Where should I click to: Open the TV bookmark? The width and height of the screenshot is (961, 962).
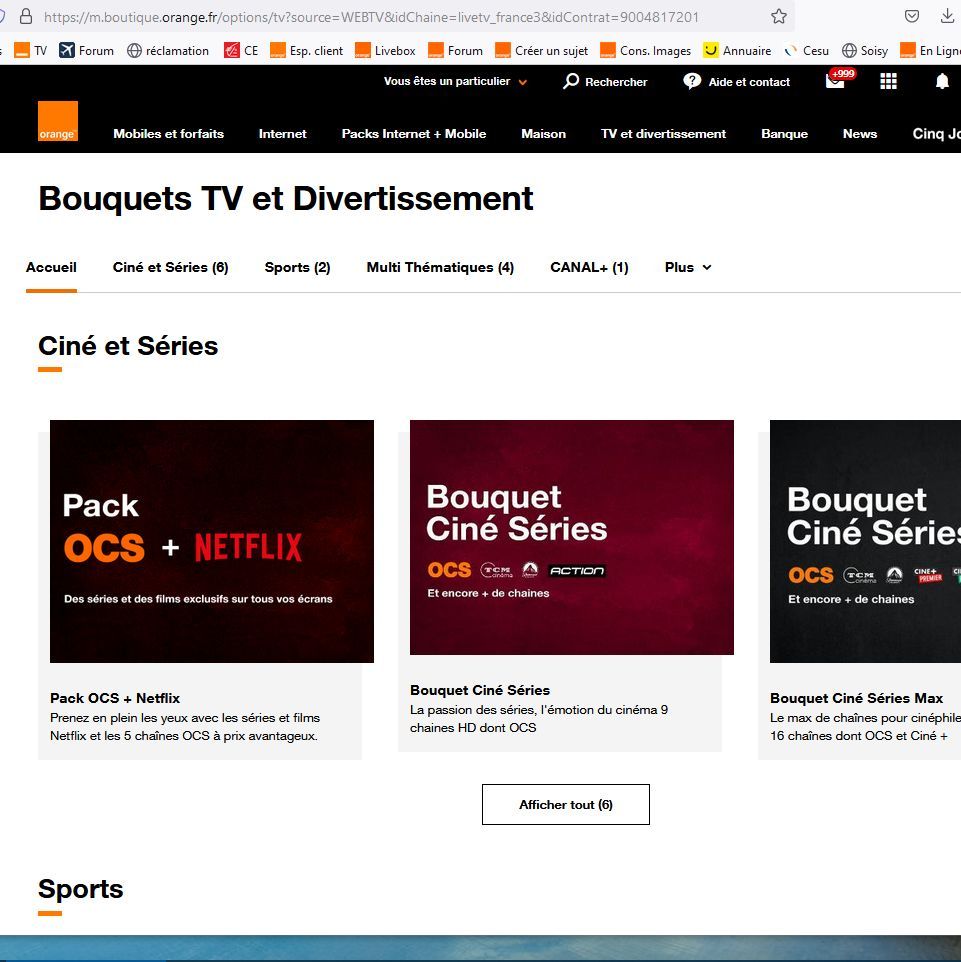pos(31,50)
